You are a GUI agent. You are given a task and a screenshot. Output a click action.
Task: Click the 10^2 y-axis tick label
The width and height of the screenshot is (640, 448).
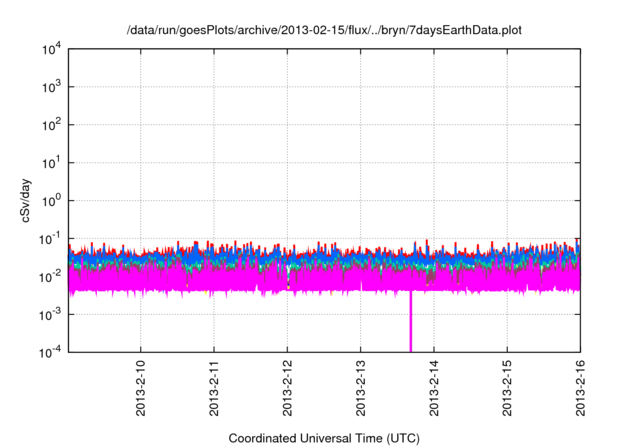(x=51, y=124)
